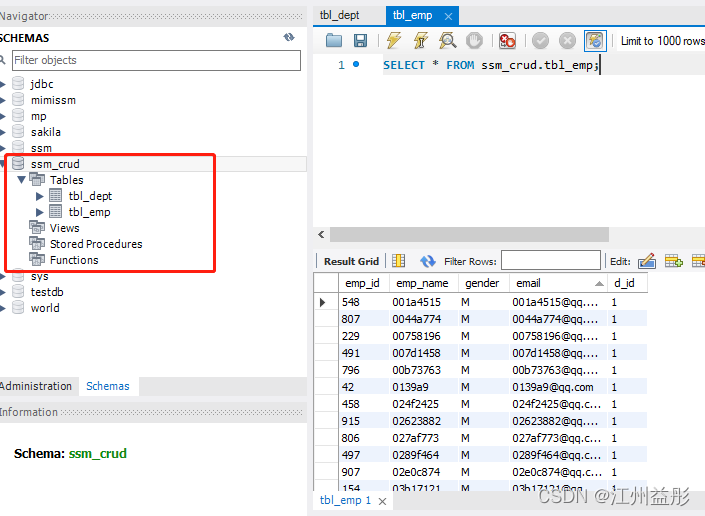Image resolution: width=705 pixels, height=516 pixels.
Task: Click emp_id cell 807
Action: [x=363, y=319]
